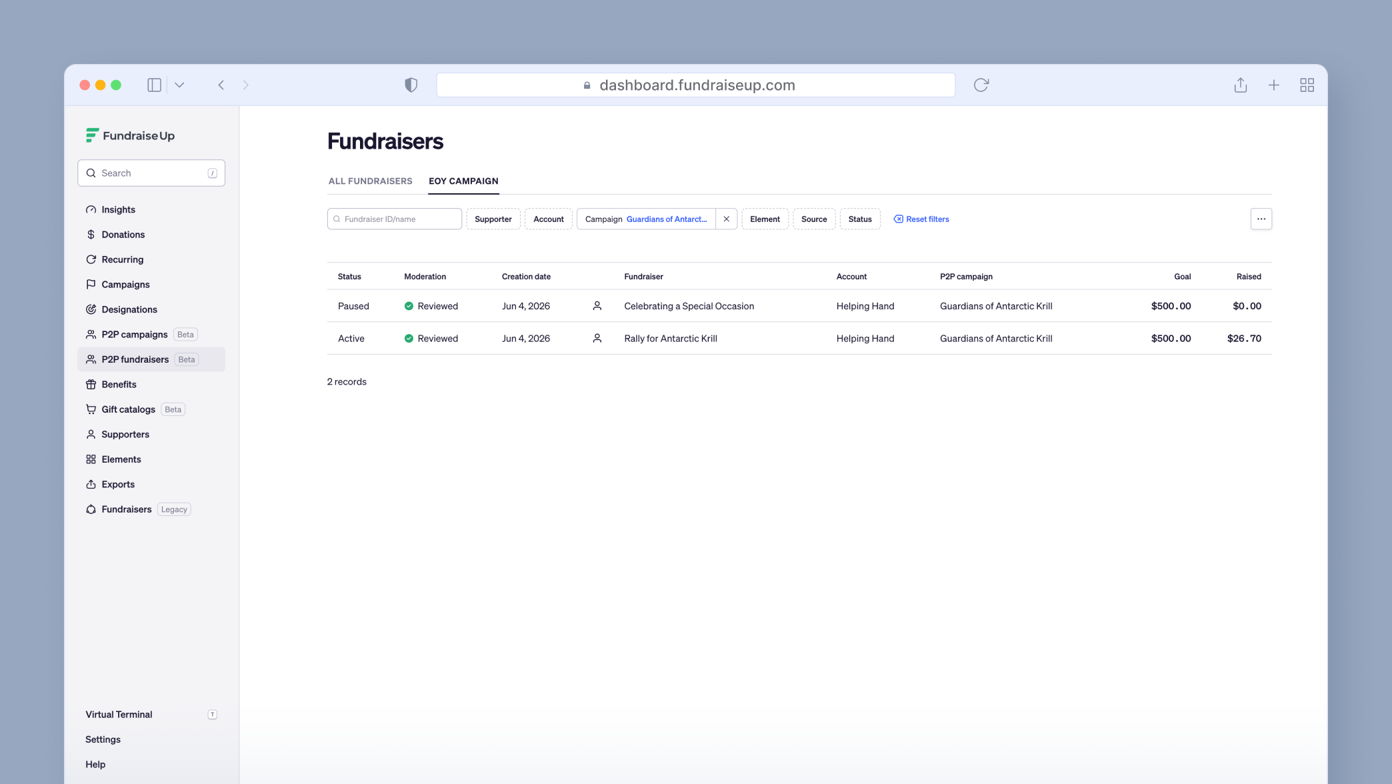Open the Status filter
The image size is (1392, 784).
(x=860, y=219)
